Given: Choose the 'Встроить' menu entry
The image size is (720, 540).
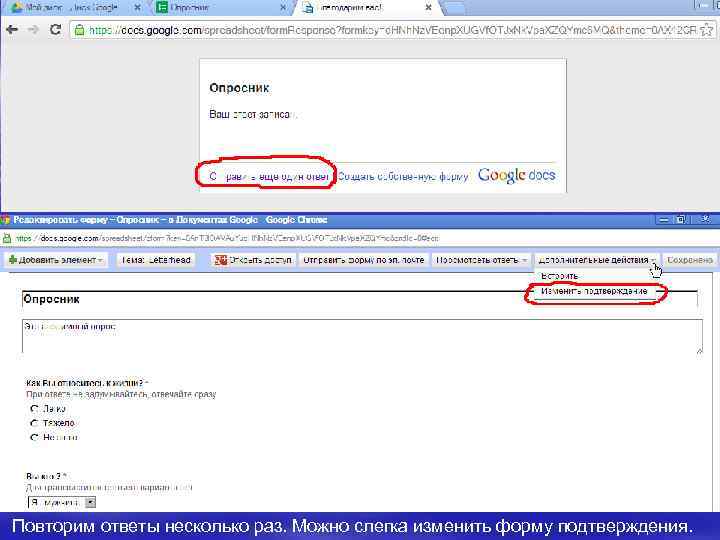Looking at the screenshot, I should click(x=559, y=276).
